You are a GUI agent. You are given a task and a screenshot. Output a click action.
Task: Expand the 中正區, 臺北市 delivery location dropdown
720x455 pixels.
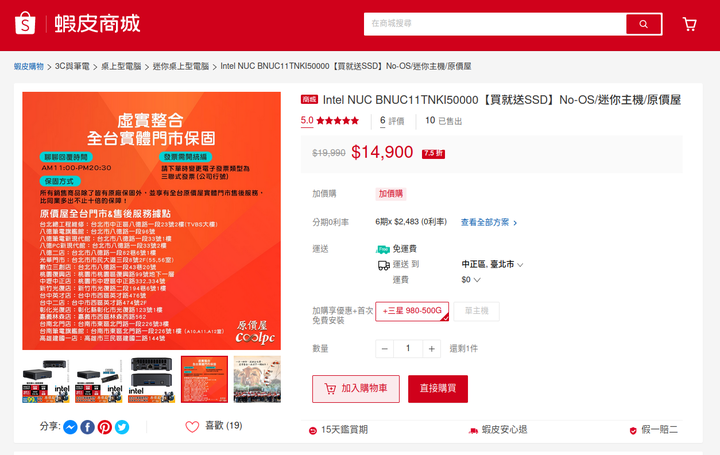pyautogui.click(x=492, y=264)
